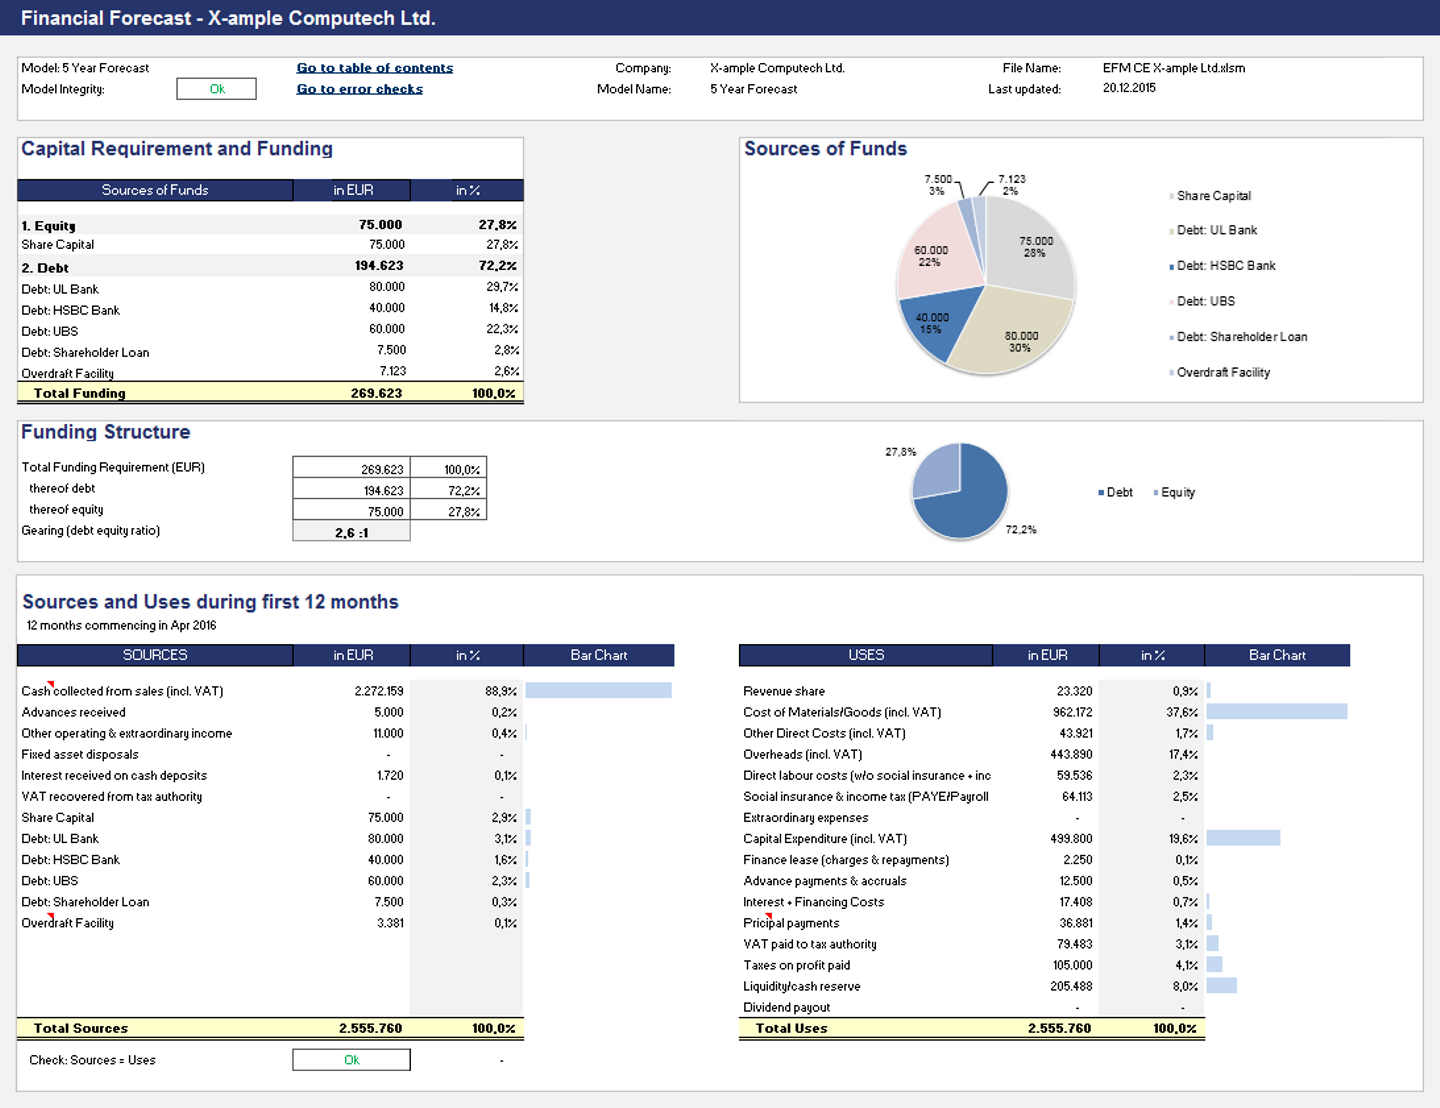Click the Total Funding Requirement 269.623 cell
Image resolution: width=1440 pixels, height=1108 pixels.
tap(351, 469)
